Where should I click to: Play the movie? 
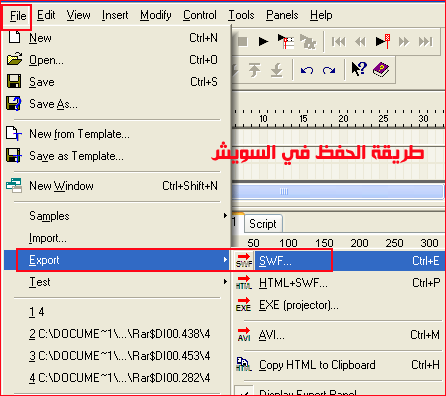(263, 42)
